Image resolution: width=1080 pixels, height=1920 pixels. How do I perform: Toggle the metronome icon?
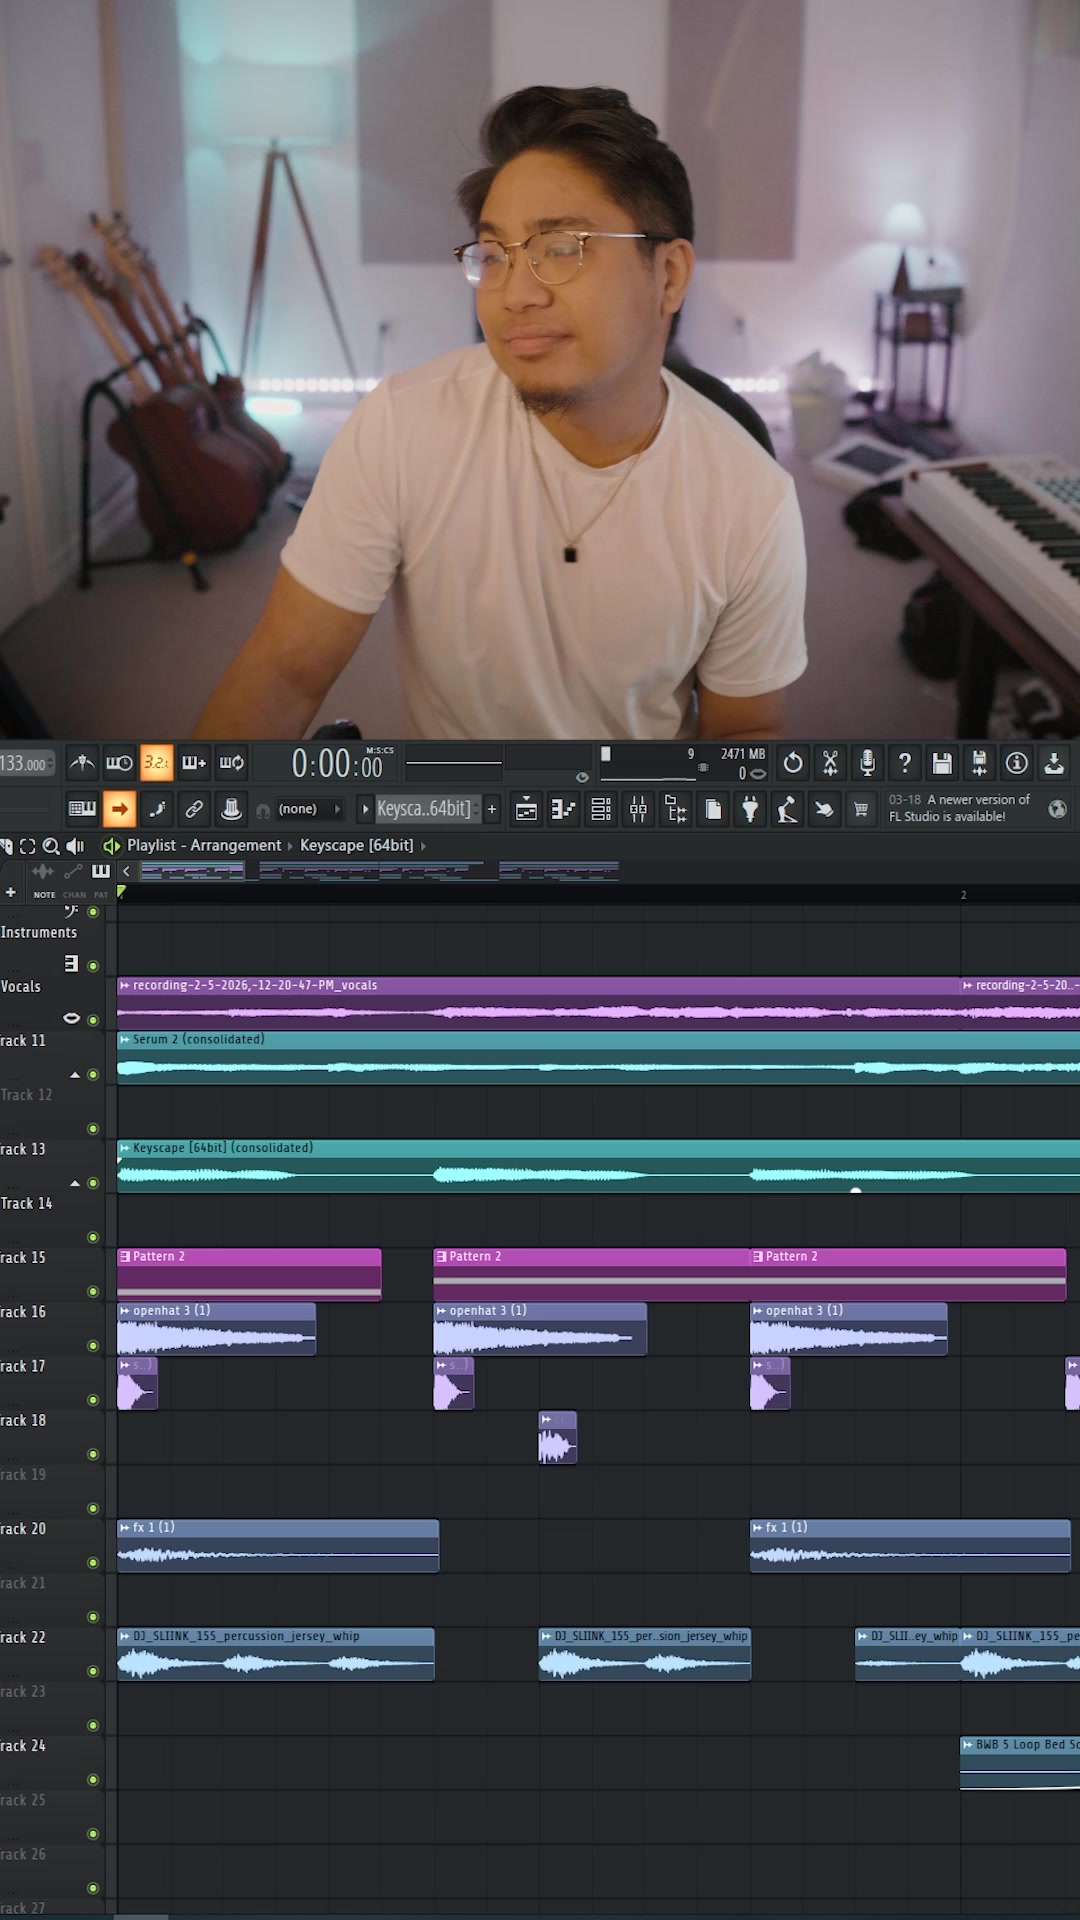click(x=82, y=764)
